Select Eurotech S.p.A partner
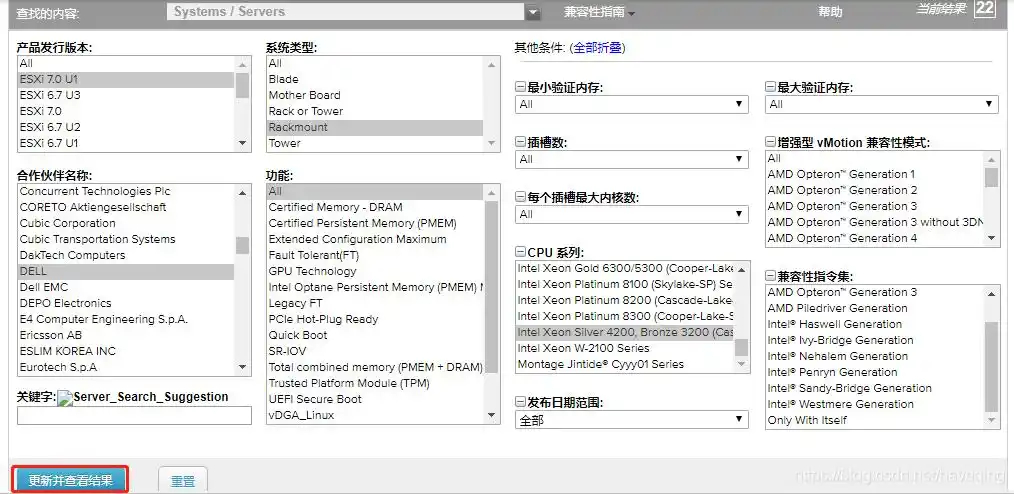Image resolution: width=1014 pixels, height=494 pixels. coord(125,367)
